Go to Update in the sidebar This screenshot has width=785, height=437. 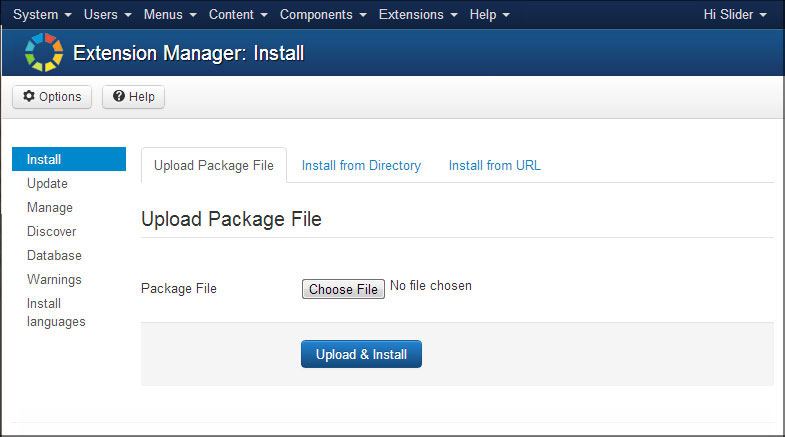(47, 184)
